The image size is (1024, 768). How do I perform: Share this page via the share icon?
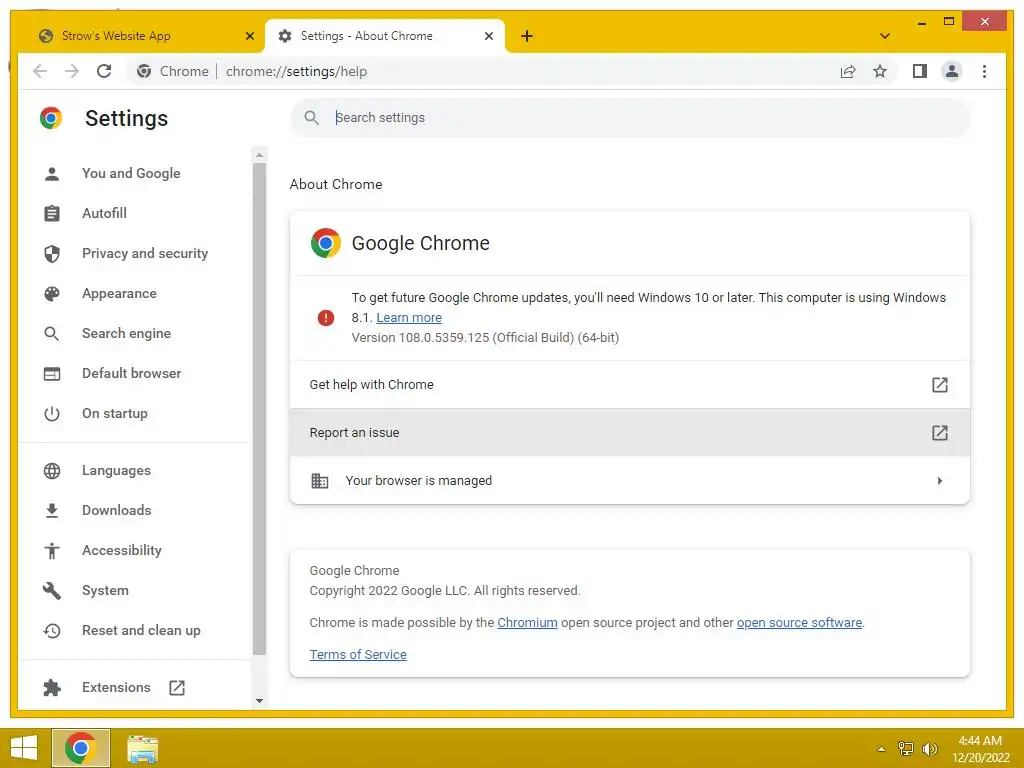pyautogui.click(x=848, y=71)
